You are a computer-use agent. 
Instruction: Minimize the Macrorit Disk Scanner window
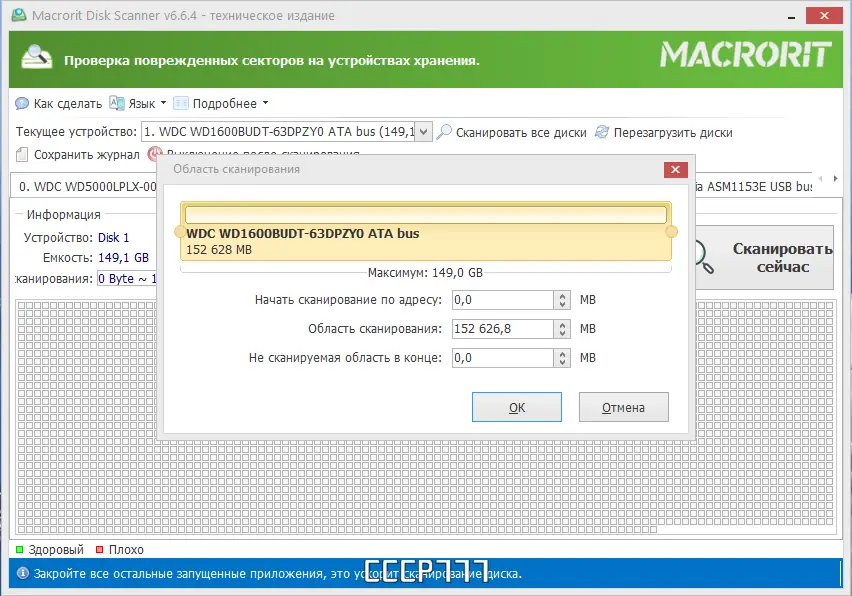point(791,16)
